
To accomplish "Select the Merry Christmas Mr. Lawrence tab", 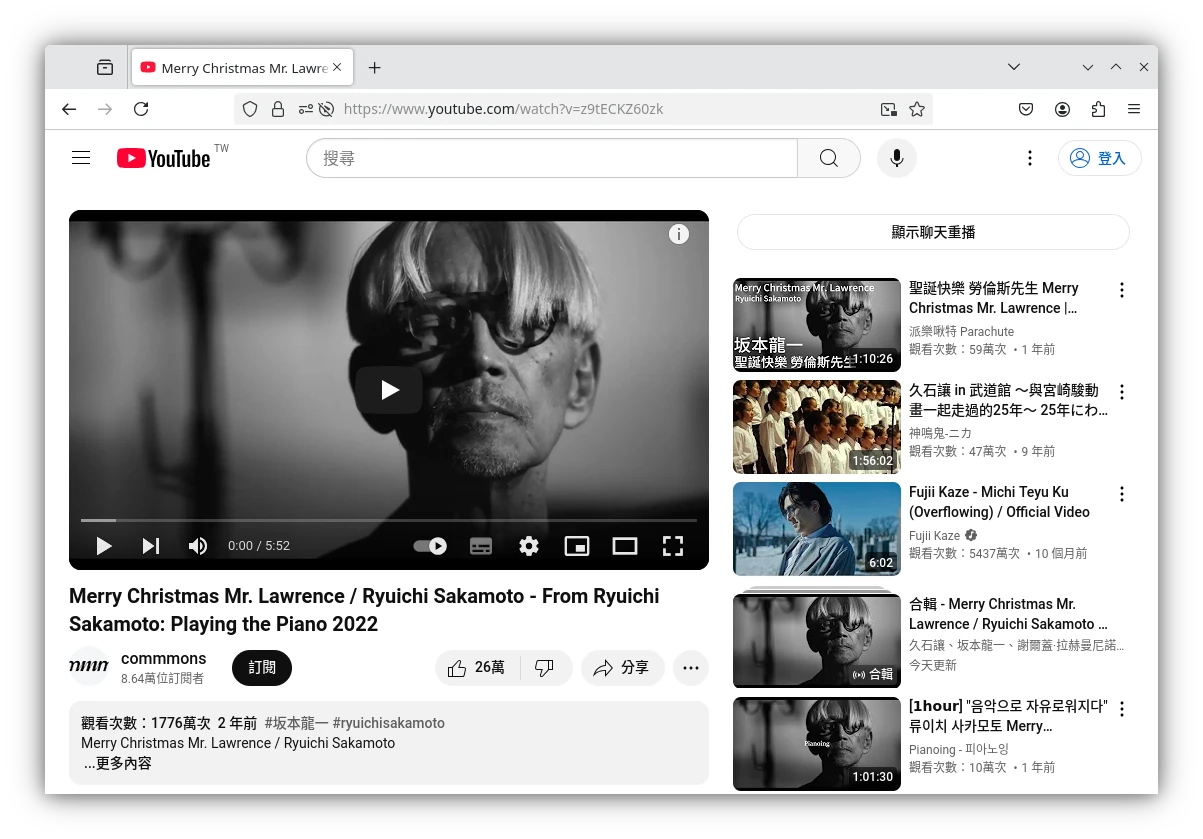I will point(242,68).
